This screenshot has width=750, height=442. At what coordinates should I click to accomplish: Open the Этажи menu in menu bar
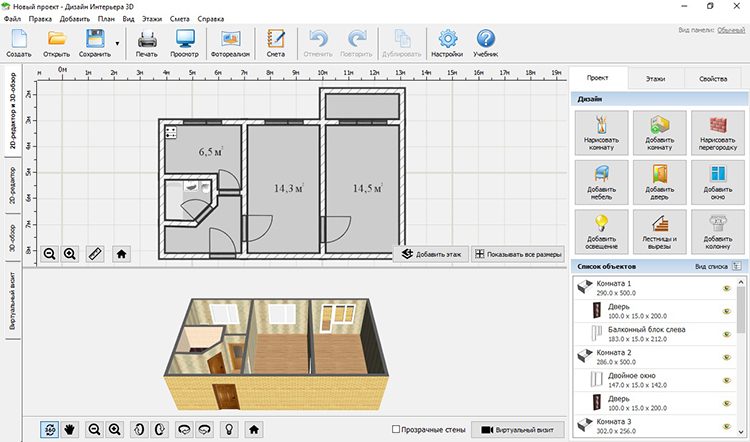click(151, 19)
